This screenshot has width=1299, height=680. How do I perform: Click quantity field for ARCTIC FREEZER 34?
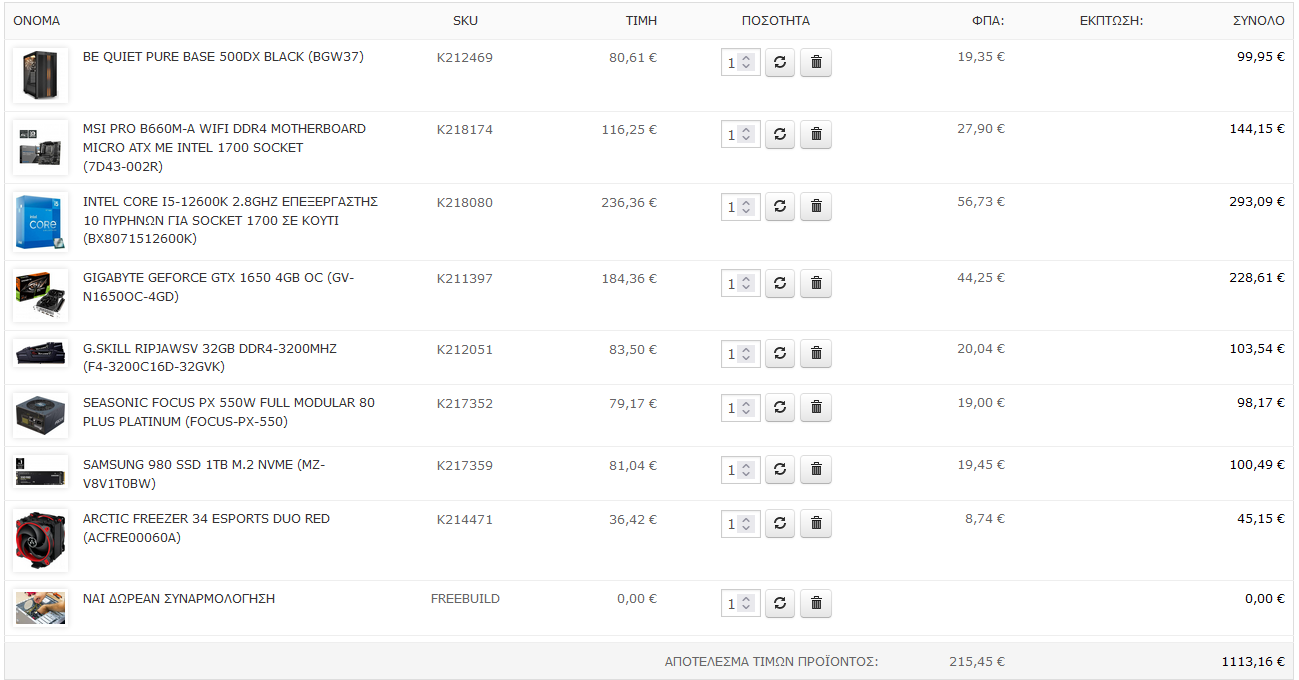point(740,524)
